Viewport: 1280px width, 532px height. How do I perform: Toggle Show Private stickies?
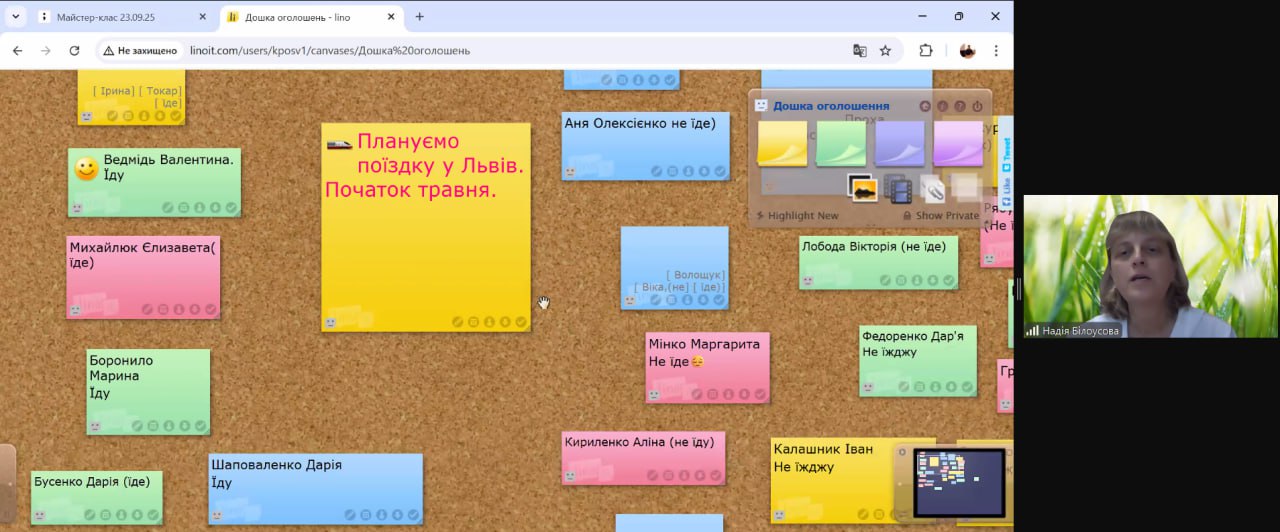940,216
